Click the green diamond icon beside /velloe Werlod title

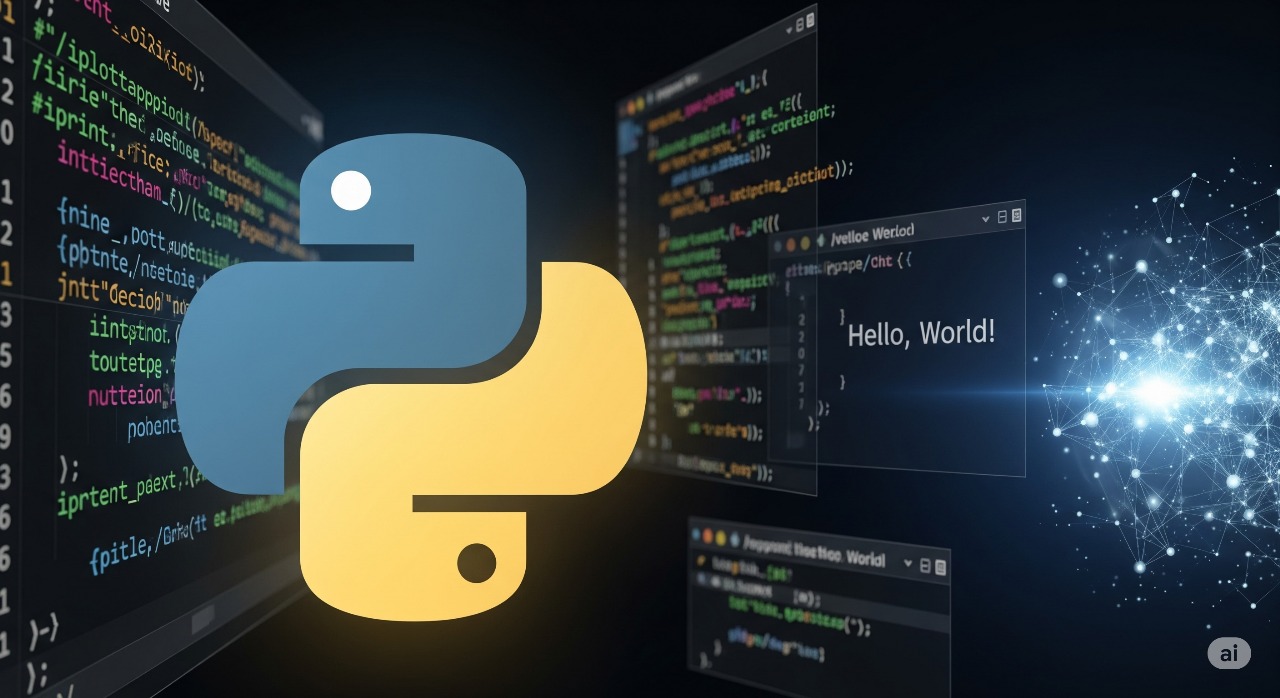tap(820, 240)
